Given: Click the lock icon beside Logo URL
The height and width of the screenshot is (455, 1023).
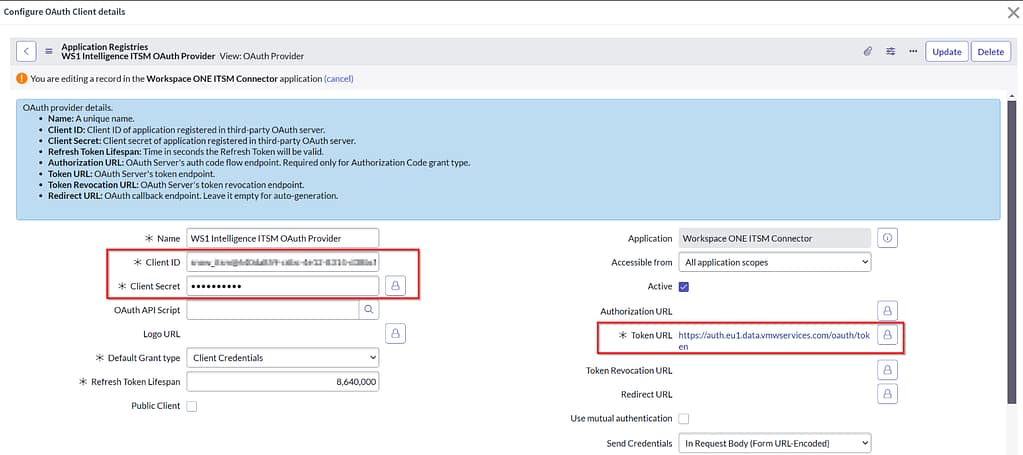Looking at the screenshot, I should [395, 333].
